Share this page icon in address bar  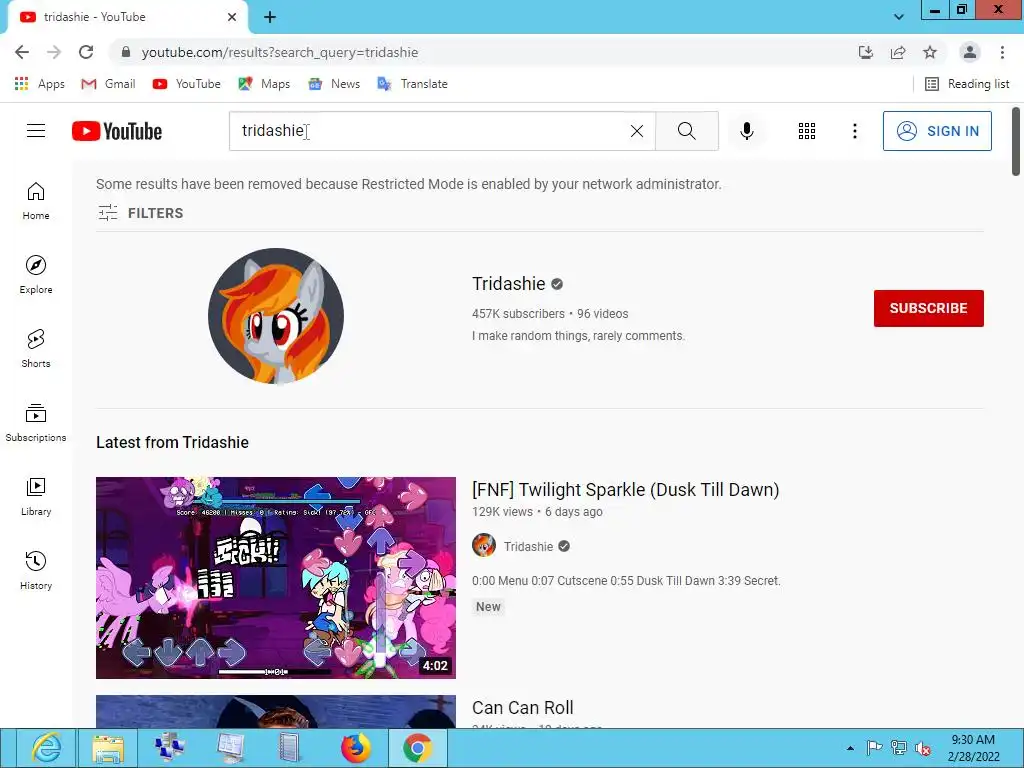click(898, 52)
